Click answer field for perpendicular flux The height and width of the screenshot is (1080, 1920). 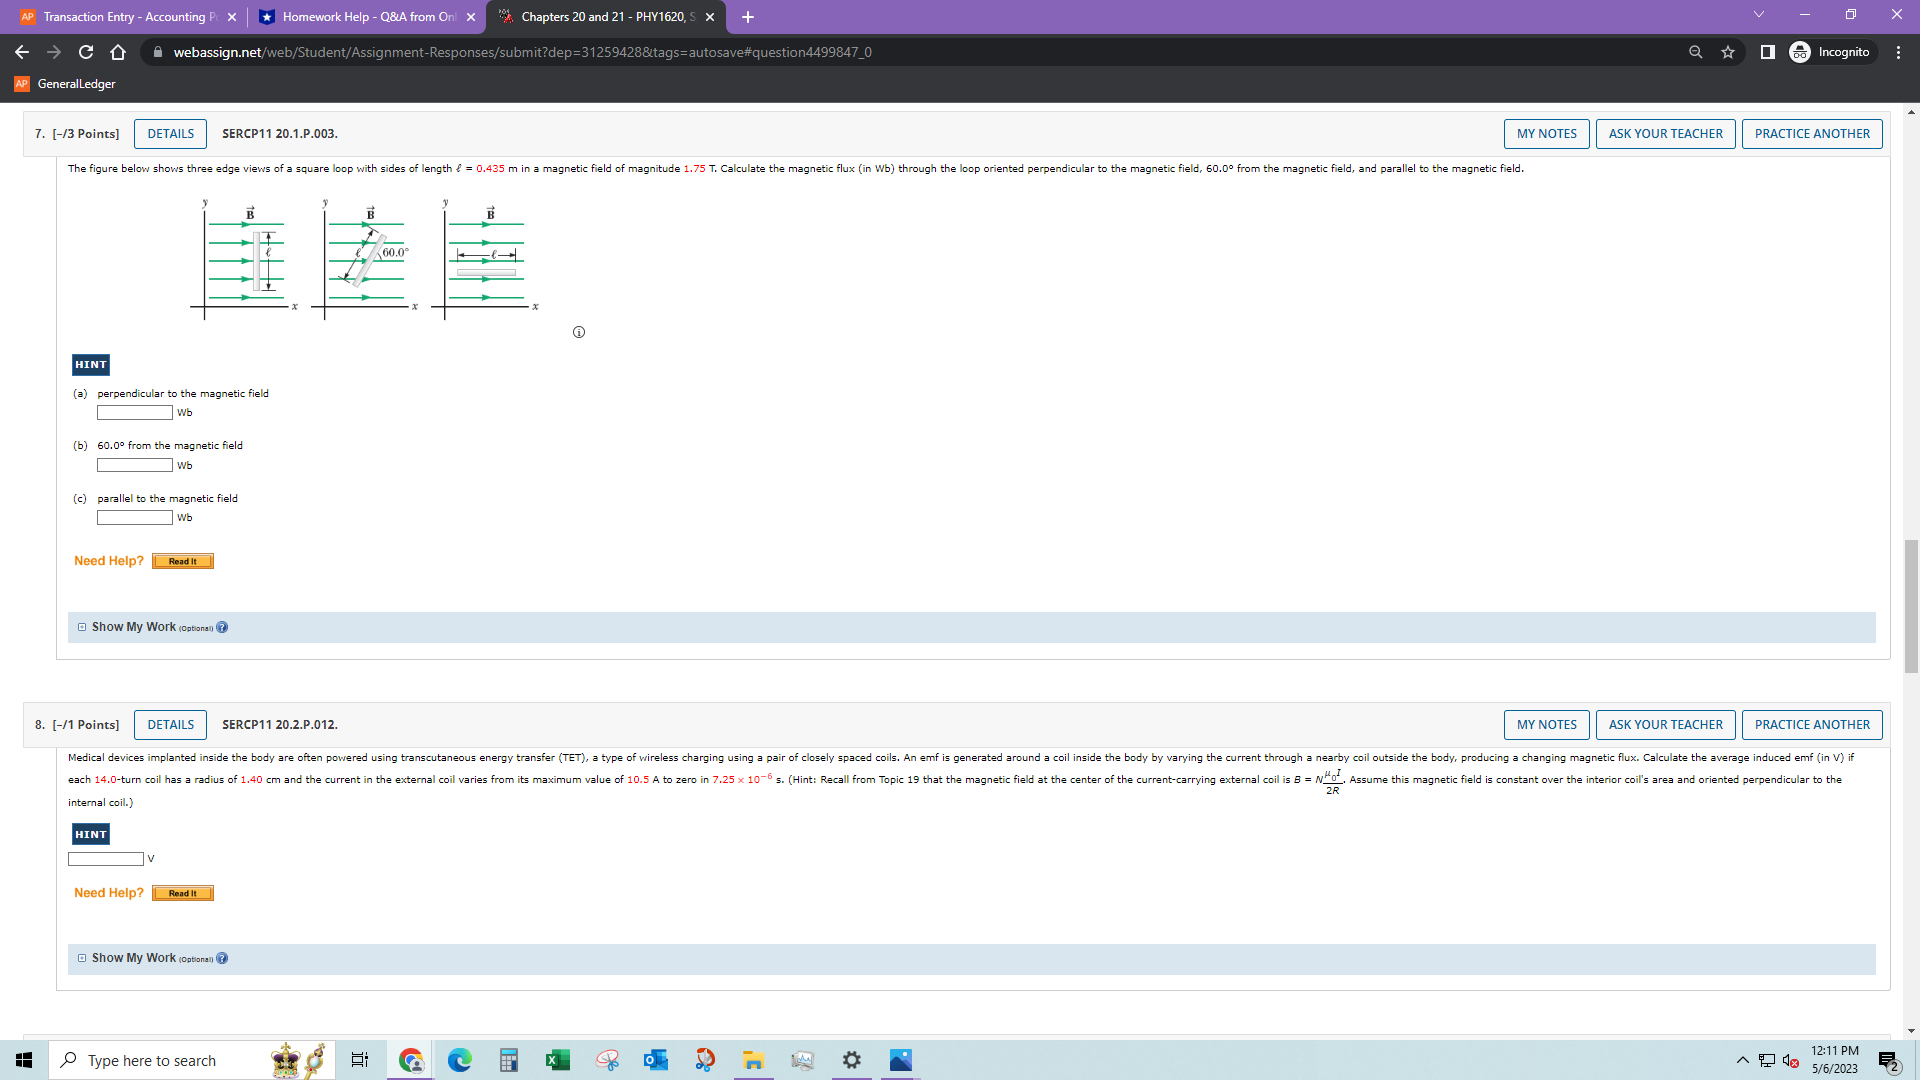point(135,413)
